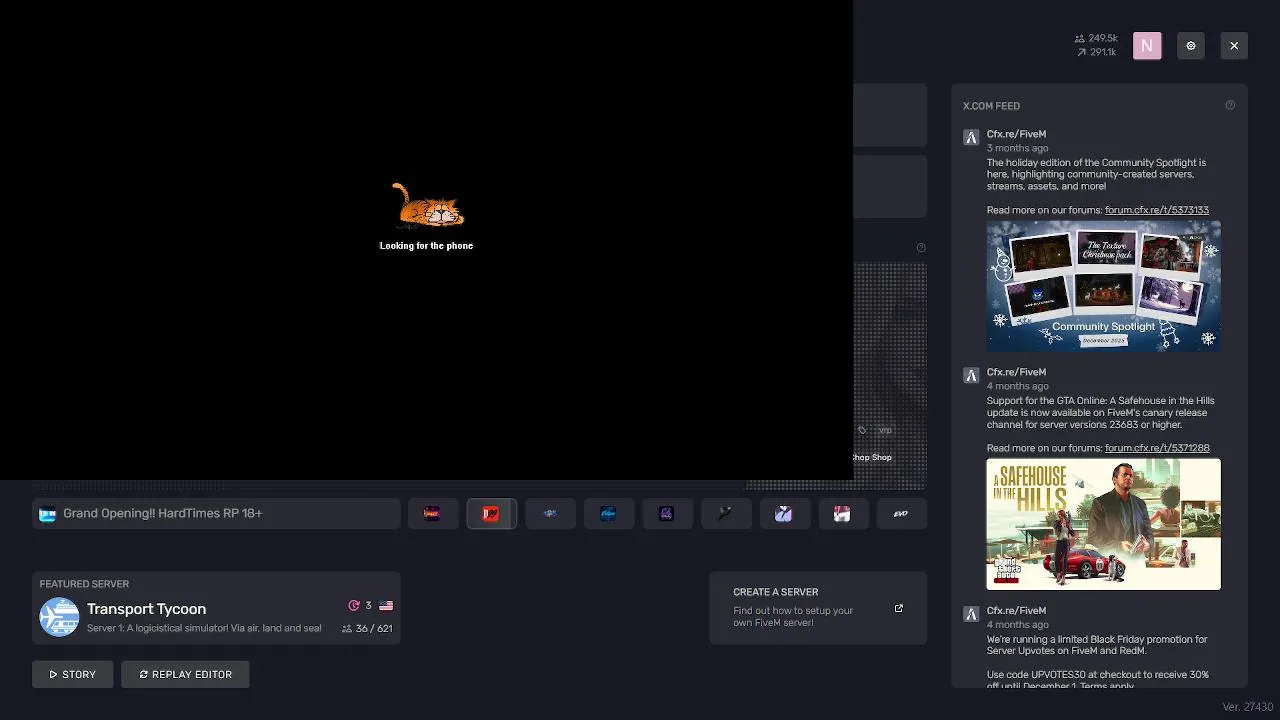Select the first promoted server icon with orange logo
The image size is (1280, 720).
coord(432,513)
